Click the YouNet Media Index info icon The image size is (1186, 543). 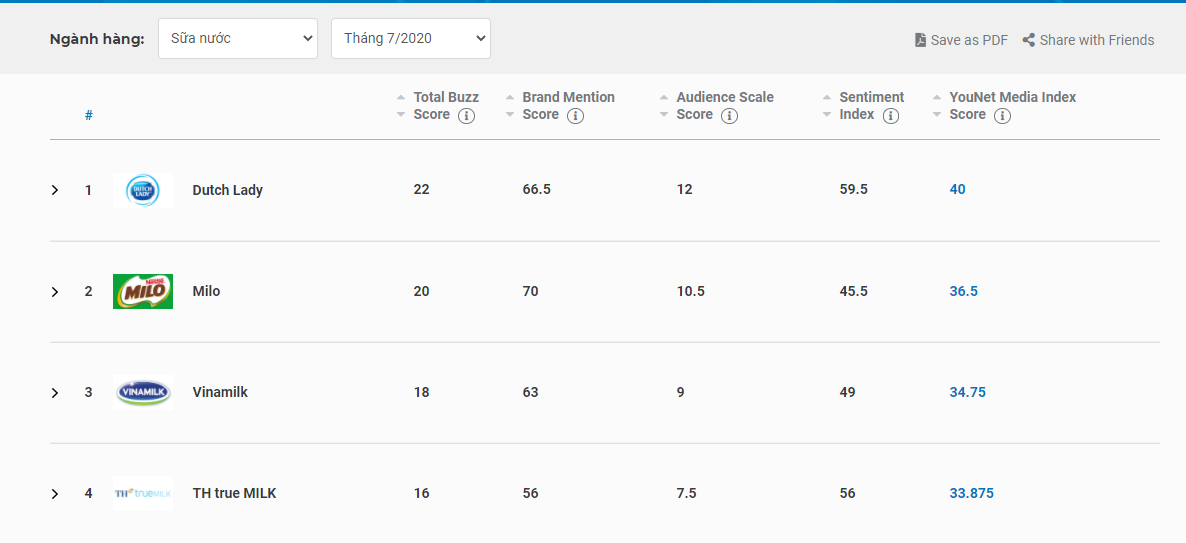[x=1002, y=116]
